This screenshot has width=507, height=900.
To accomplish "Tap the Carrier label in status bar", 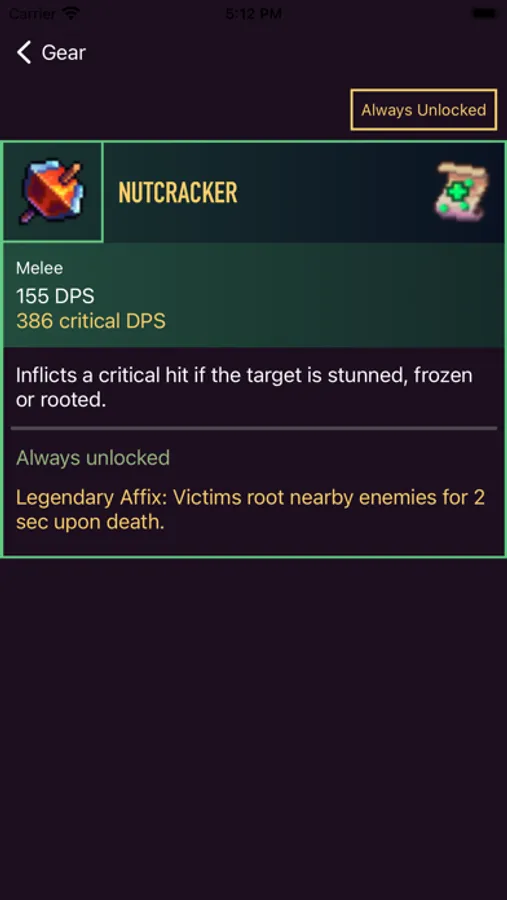I will 32,13.
